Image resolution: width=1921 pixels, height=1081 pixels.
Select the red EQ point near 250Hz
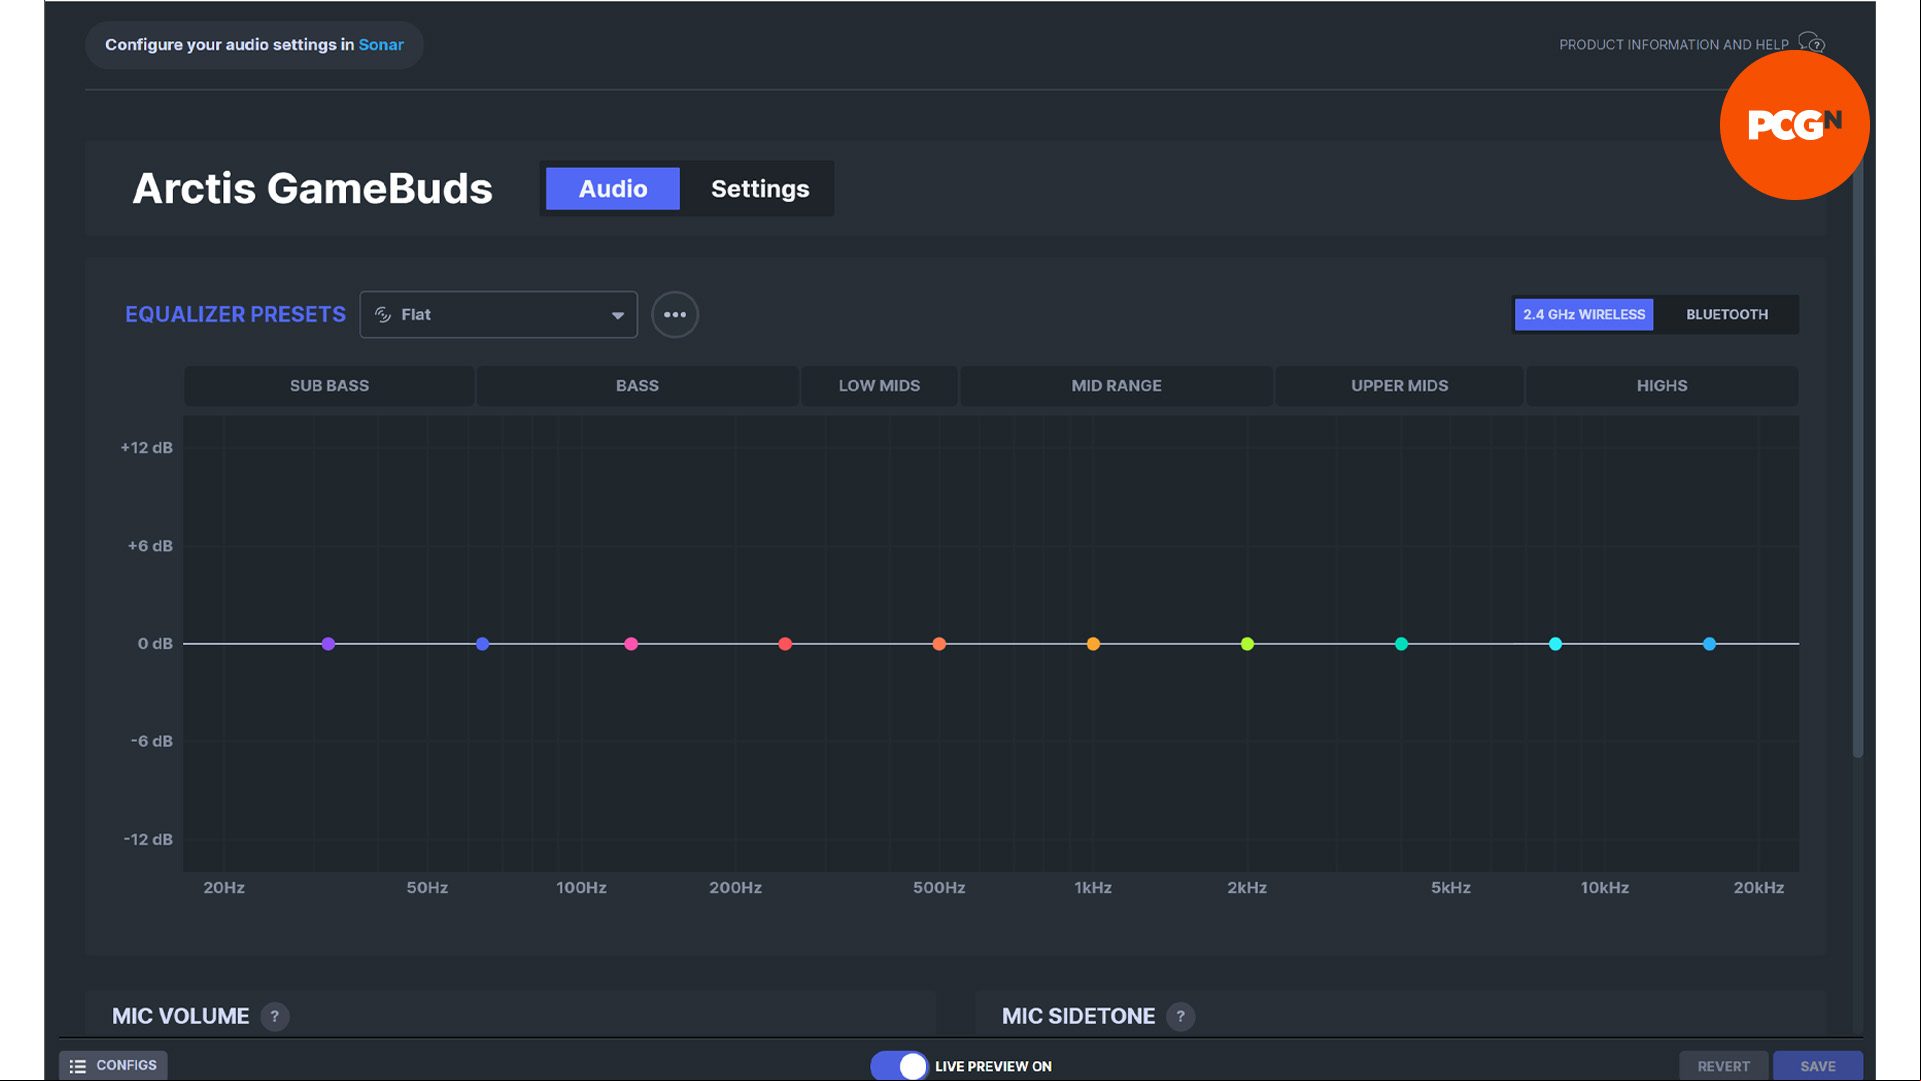tap(785, 644)
